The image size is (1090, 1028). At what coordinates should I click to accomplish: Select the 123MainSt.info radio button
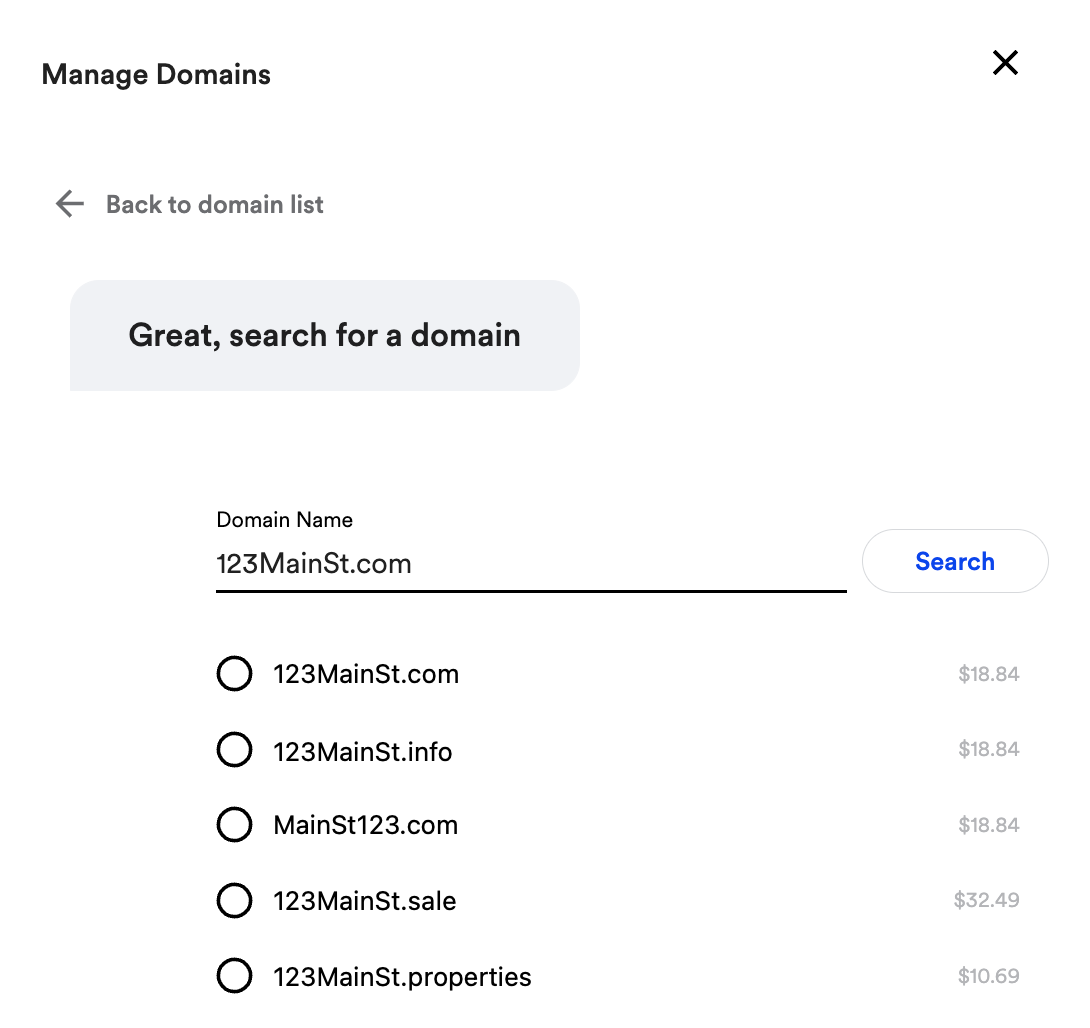pyautogui.click(x=234, y=749)
